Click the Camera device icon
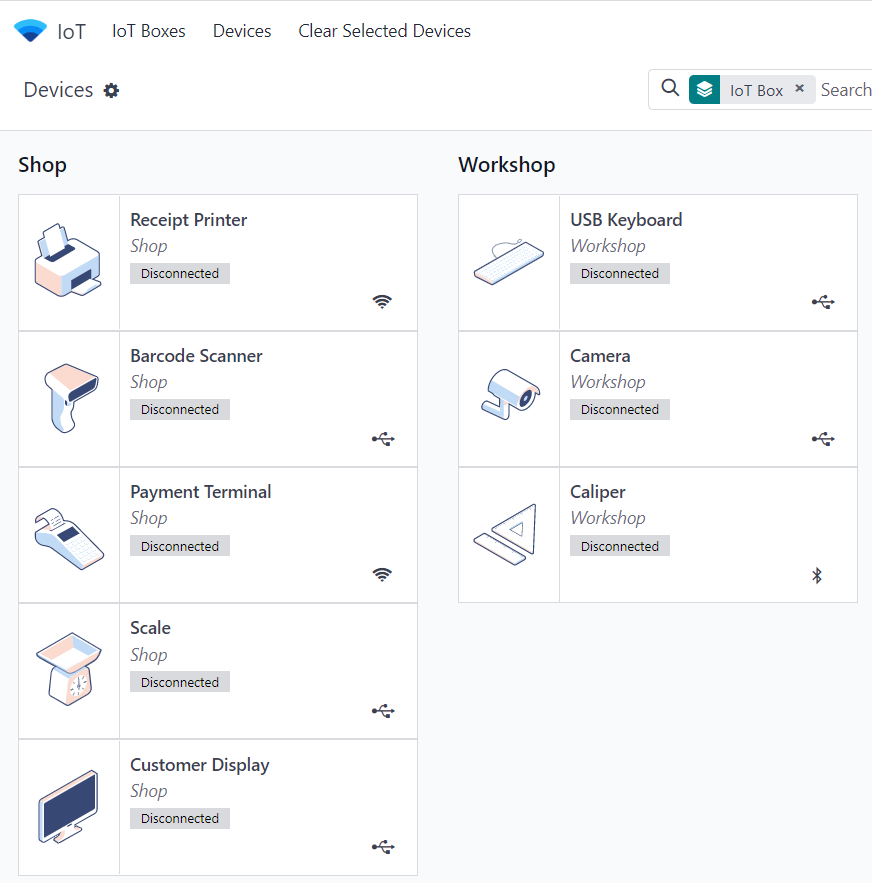The height and width of the screenshot is (883, 872). 508,398
